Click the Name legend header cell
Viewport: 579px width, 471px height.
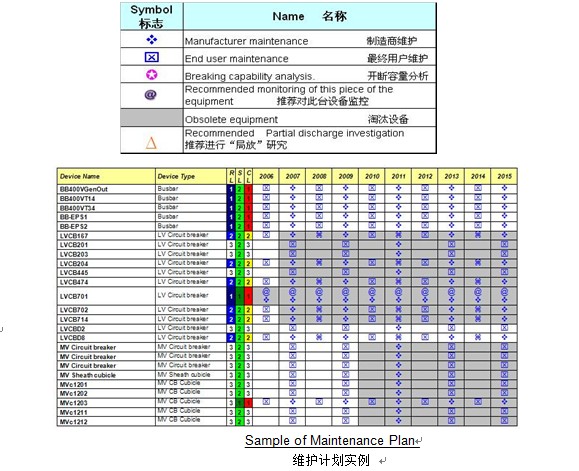[309, 17]
